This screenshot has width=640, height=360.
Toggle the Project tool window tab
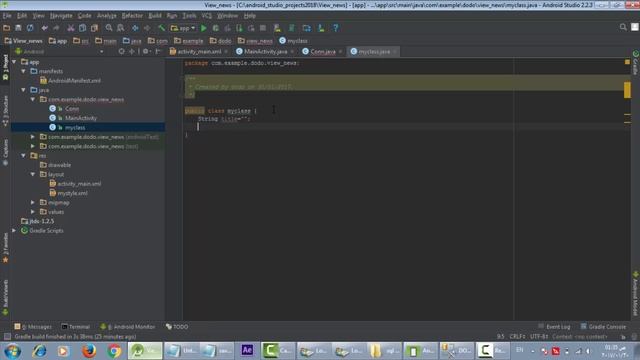coord(5,67)
